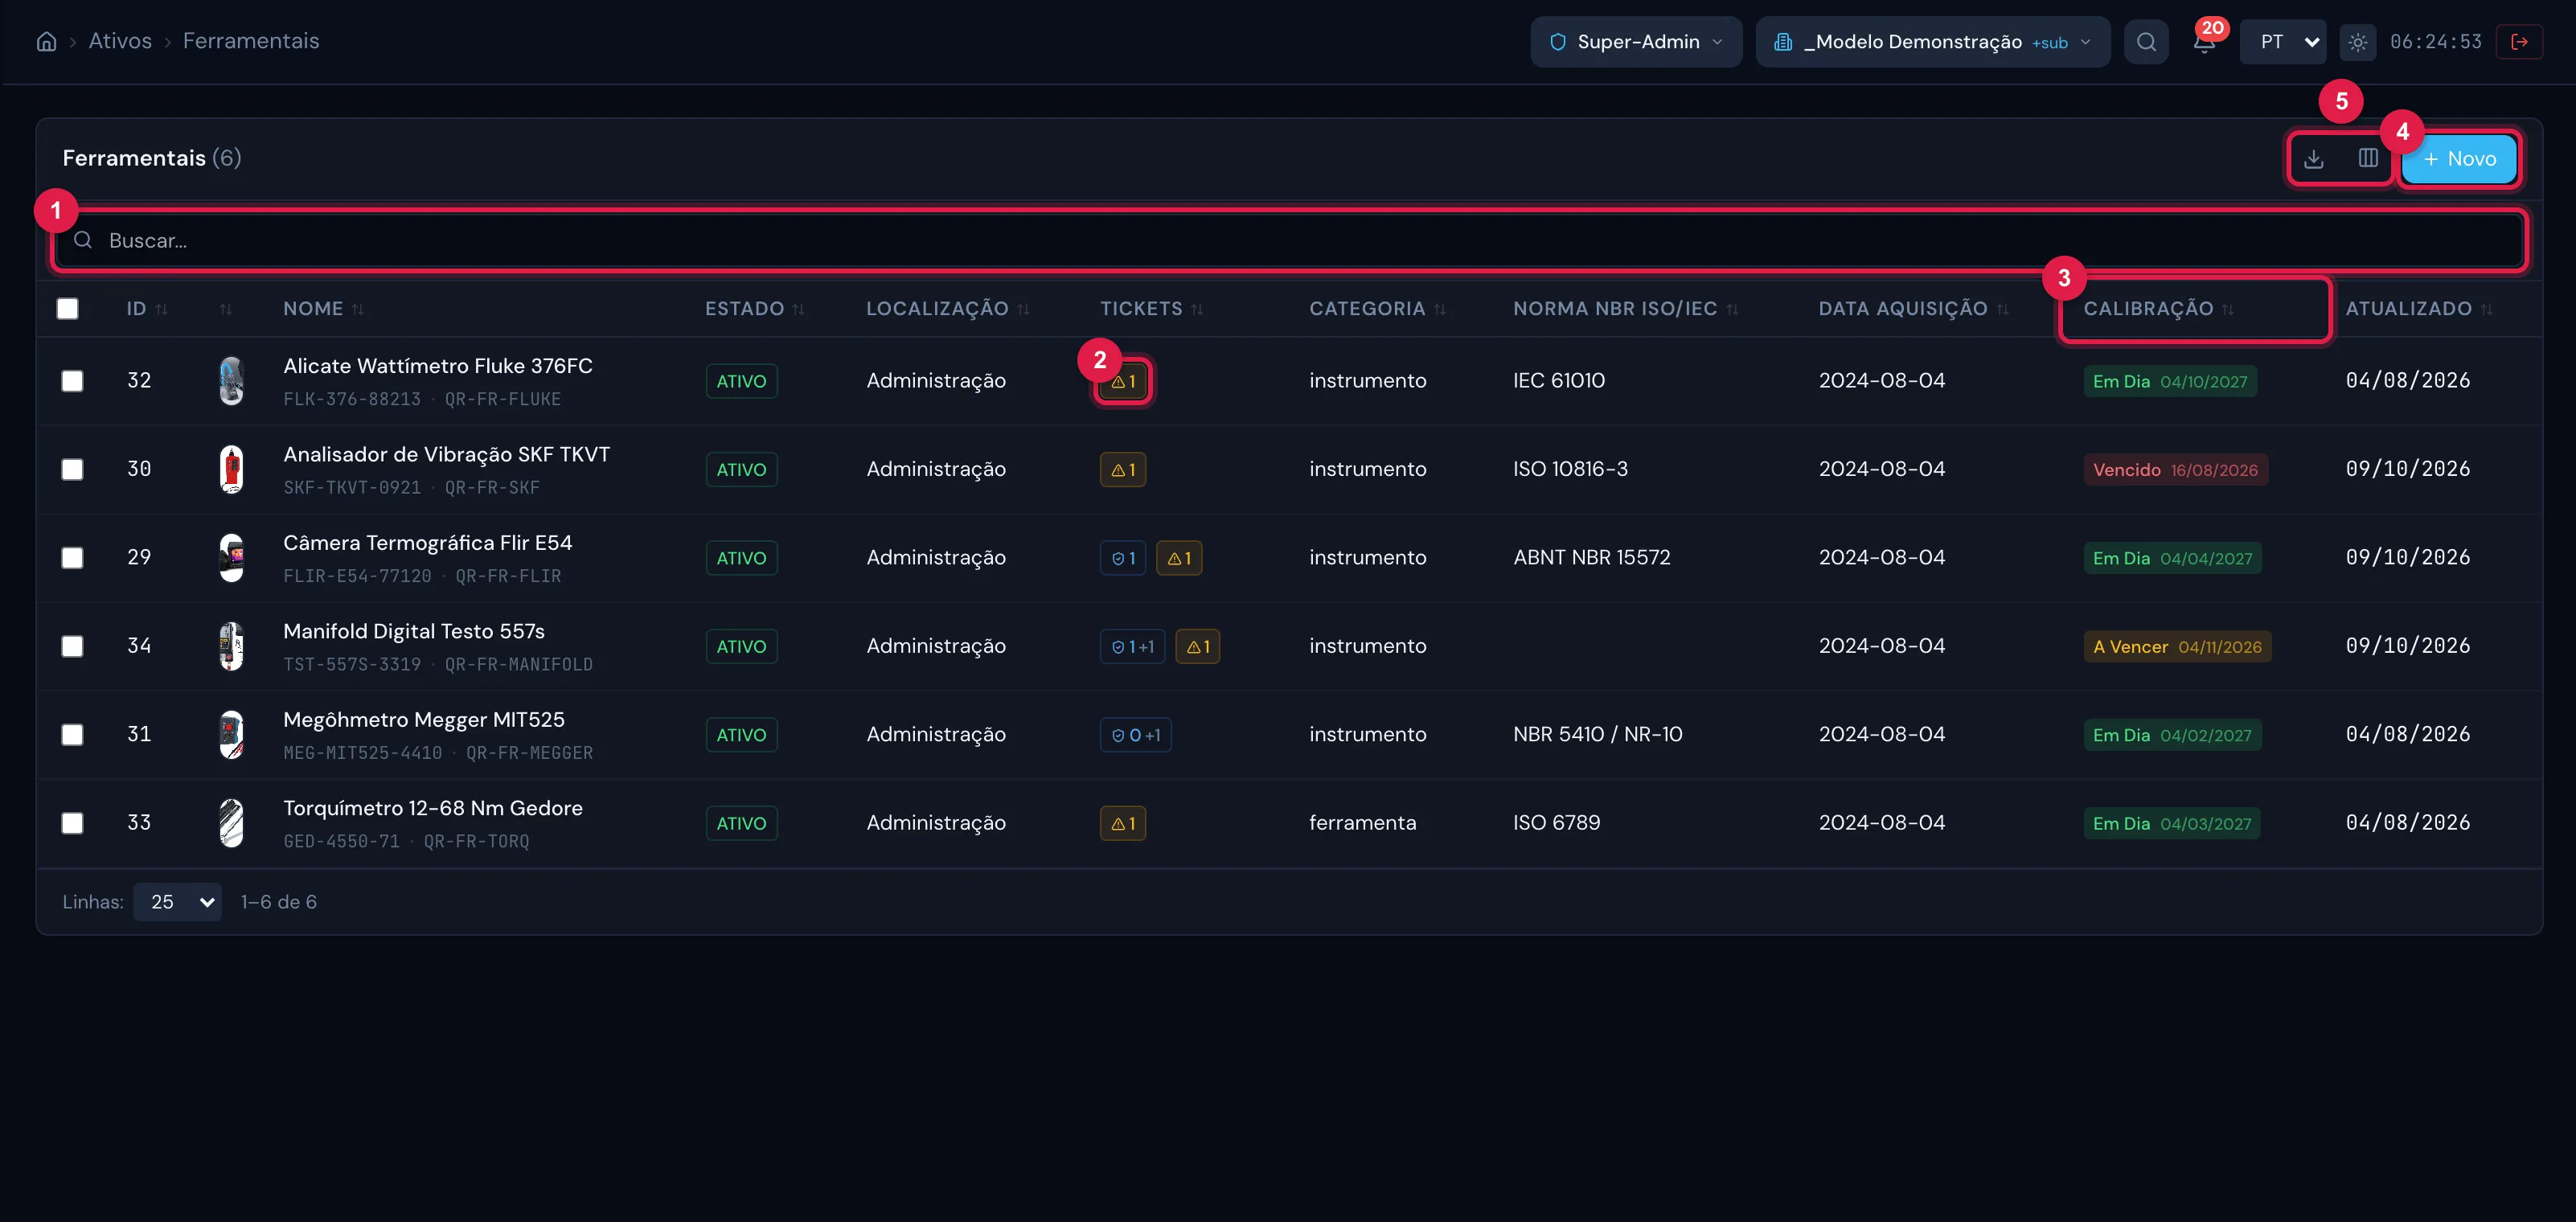Download the Ferramentais list export icon
Viewport: 2576px width, 1222px height.
[2314, 158]
